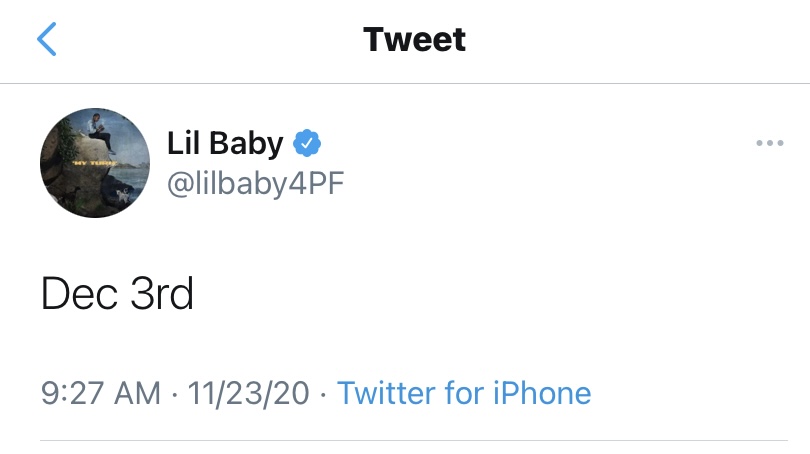Tap '3rd' in the tweet body
Viewport: 810px width, 454px height.
[x=162, y=293]
